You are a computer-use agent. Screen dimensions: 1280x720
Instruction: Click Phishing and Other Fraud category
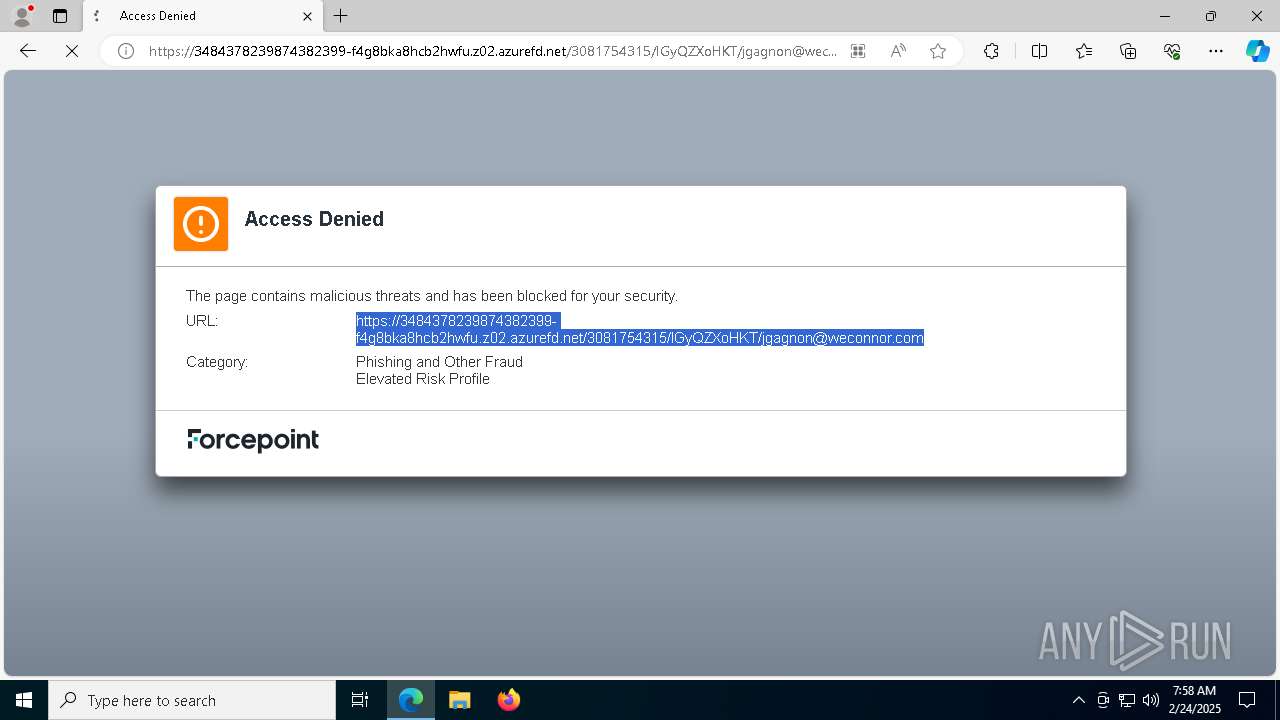pyautogui.click(x=439, y=362)
